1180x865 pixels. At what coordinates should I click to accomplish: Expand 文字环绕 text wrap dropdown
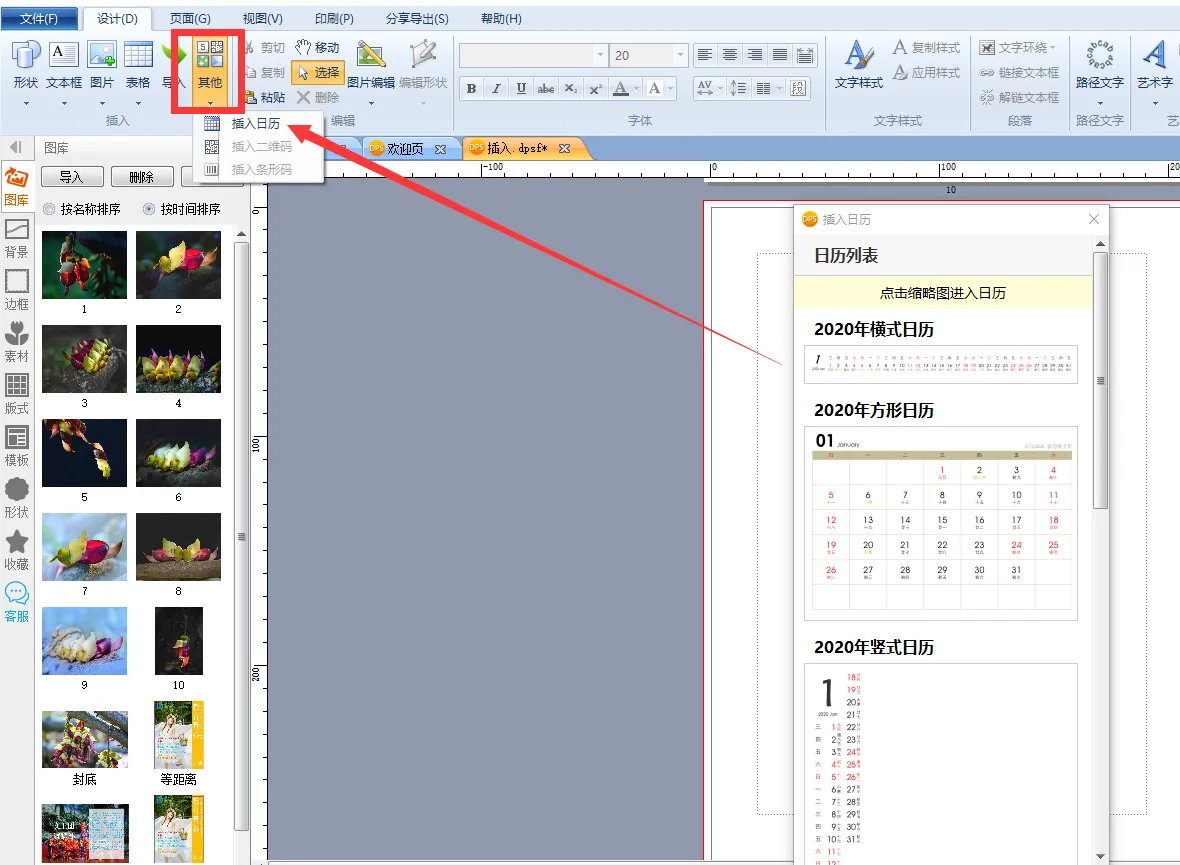coord(1018,47)
